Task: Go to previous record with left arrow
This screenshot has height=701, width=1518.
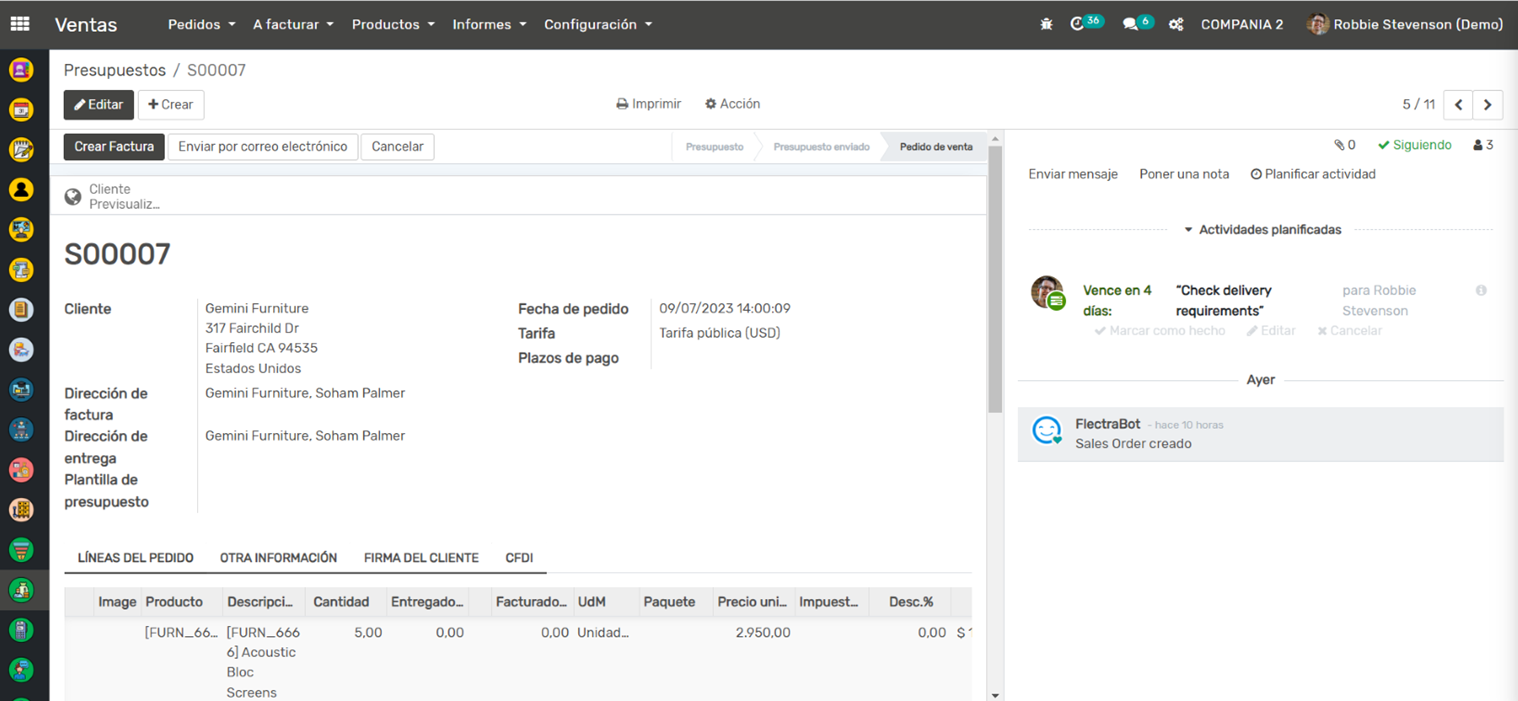Action: (x=1458, y=104)
